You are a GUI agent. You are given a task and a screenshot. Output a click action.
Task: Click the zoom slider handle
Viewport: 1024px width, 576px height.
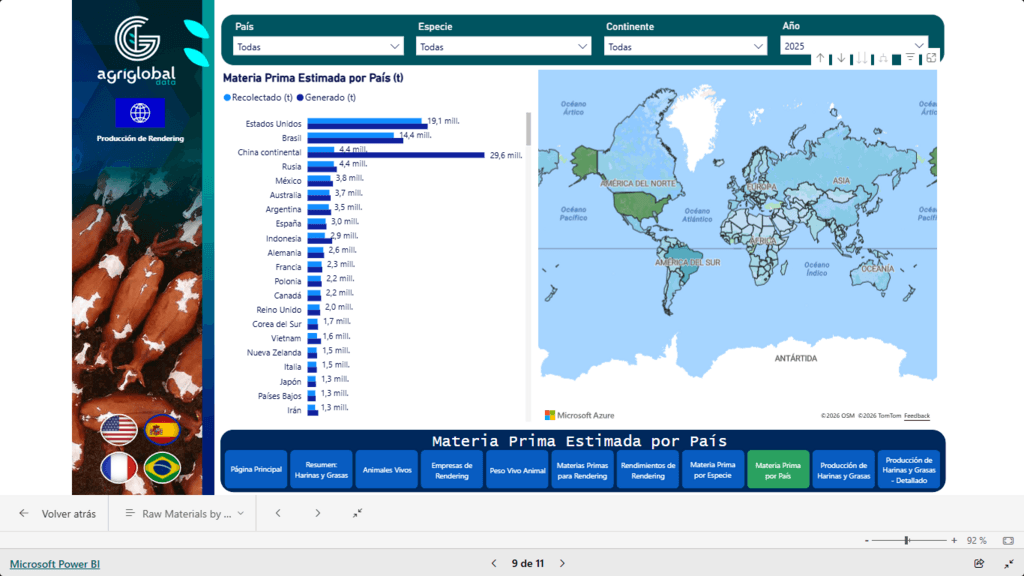tap(906, 541)
